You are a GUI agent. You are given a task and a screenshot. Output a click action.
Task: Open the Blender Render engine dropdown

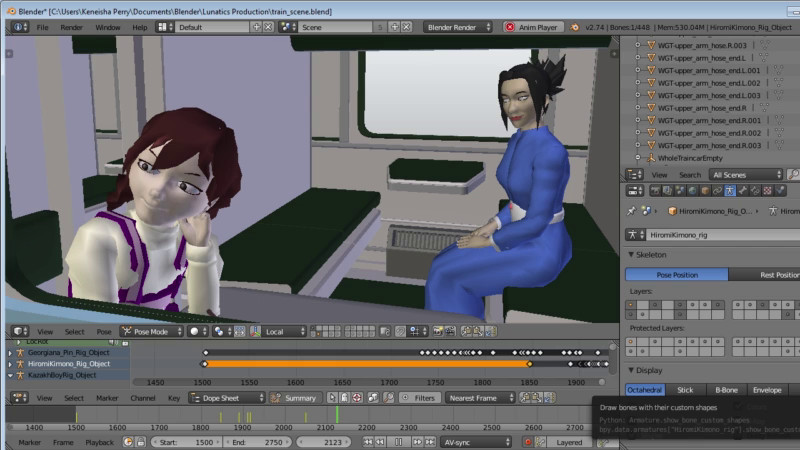coord(458,27)
